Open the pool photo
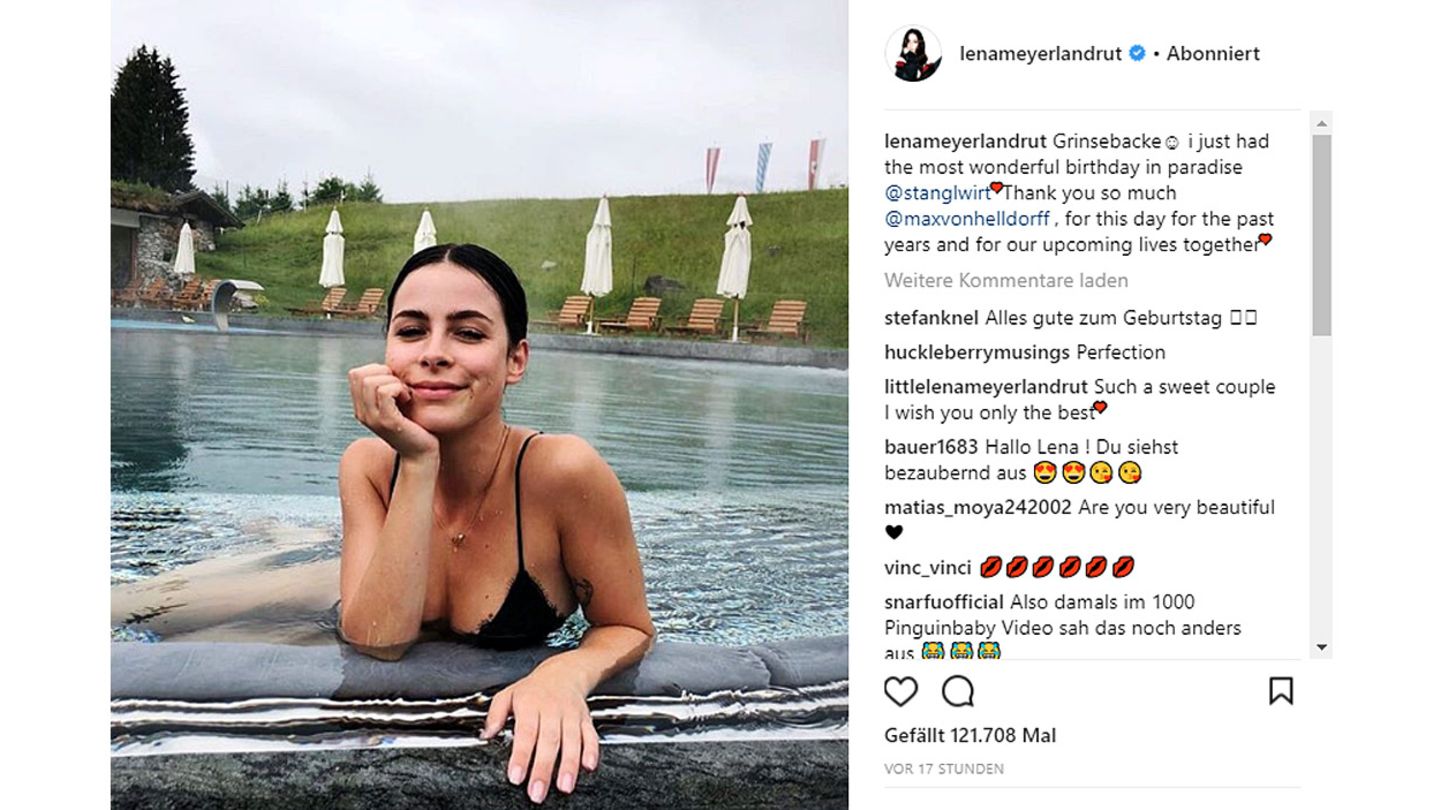The image size is (1440, 810). point(479,405)
